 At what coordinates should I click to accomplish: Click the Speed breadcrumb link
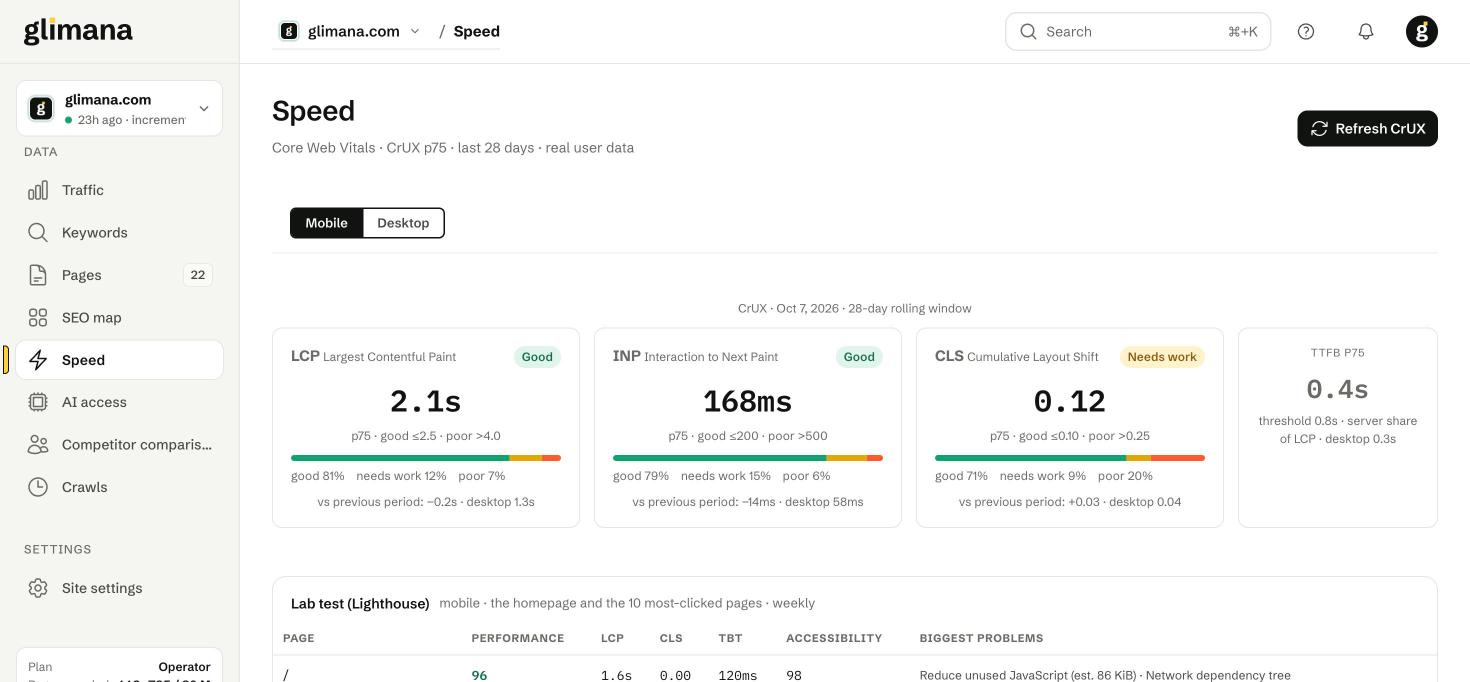coord(476,31)
